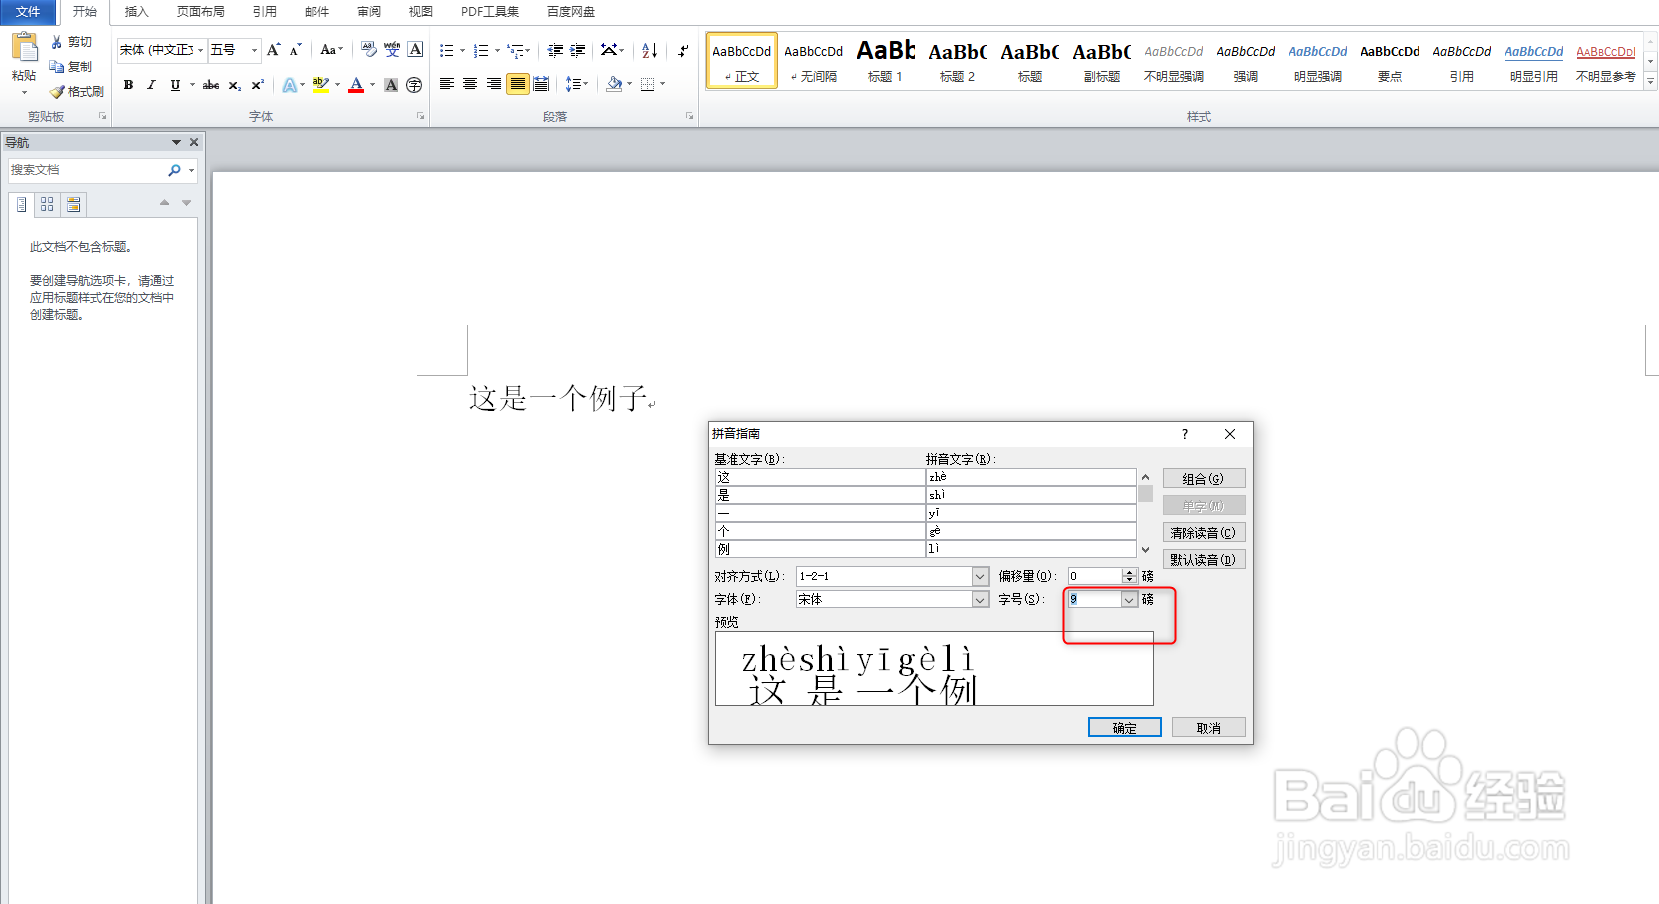The image size is (1659, 904).
Task: Toggle the highlighted Justify alignment button
Action: [517, 84]
